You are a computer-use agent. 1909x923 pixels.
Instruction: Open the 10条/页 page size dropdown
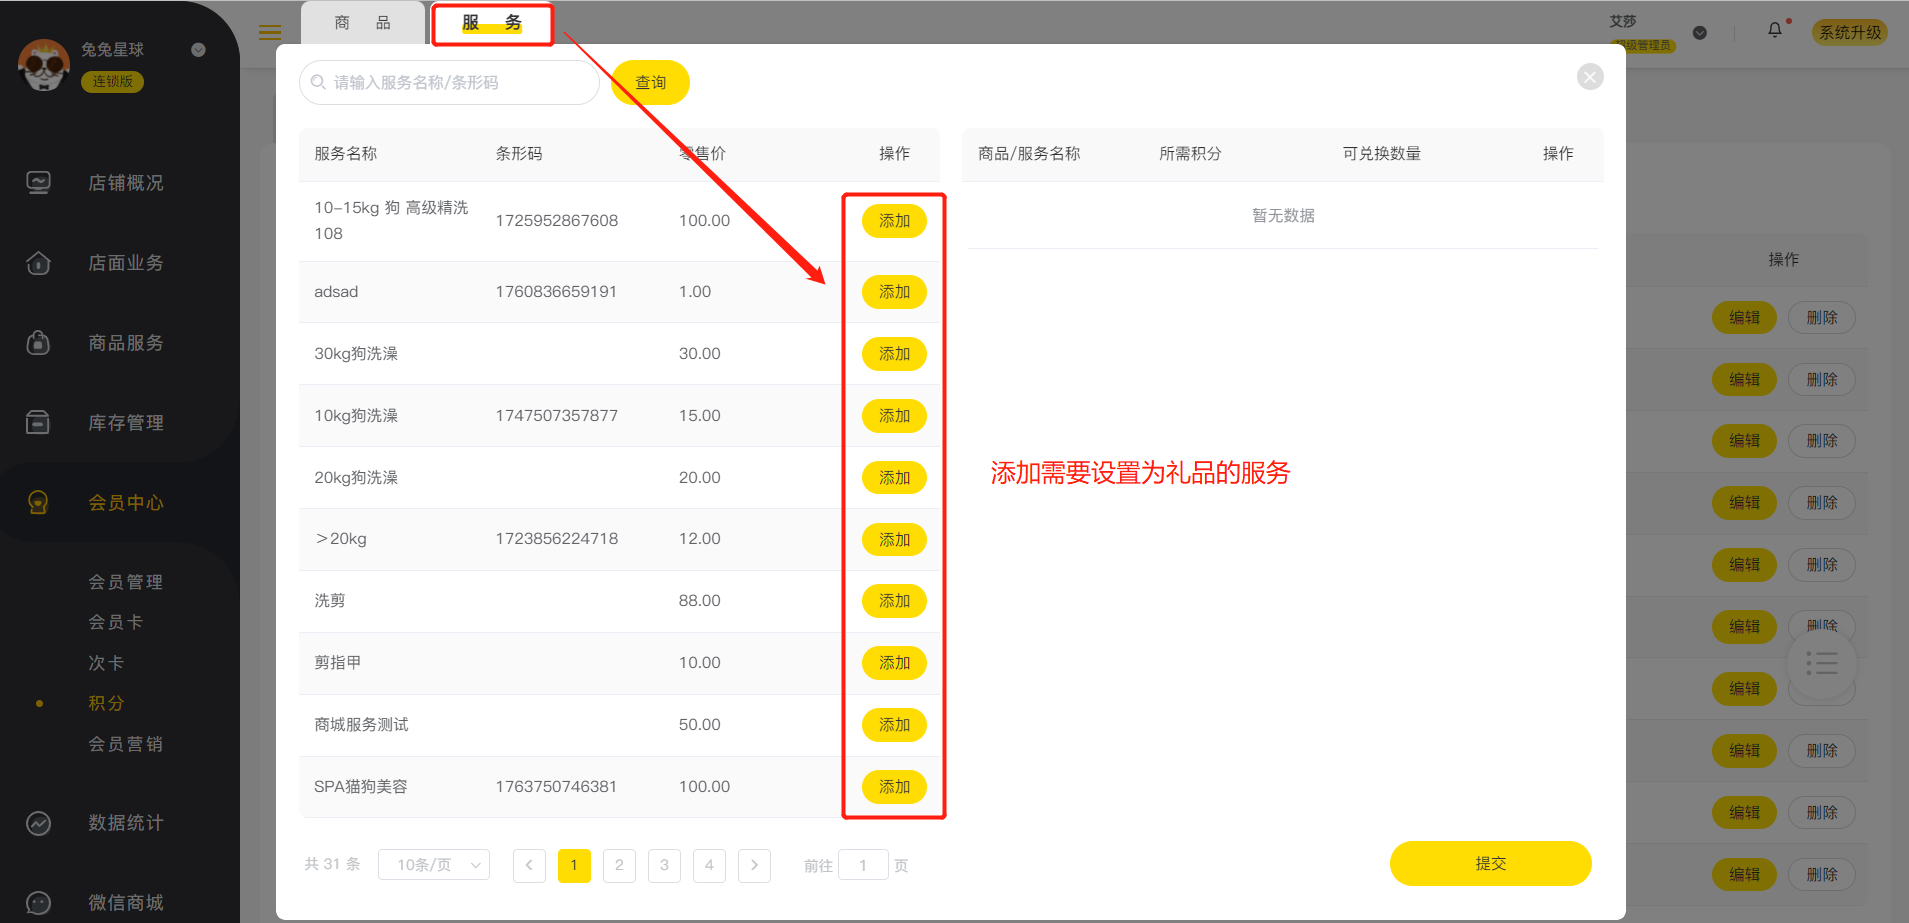coord(434,865)
